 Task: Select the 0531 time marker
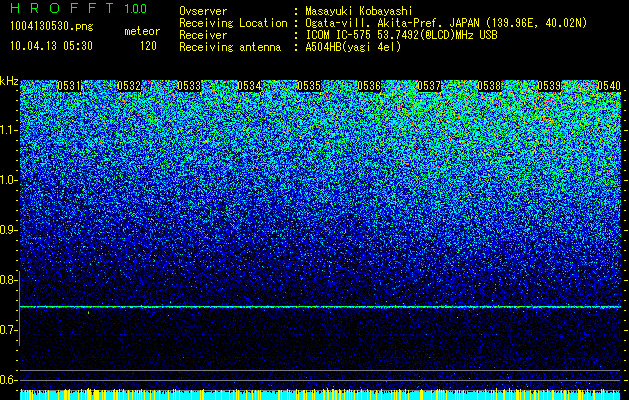(x=69, y=86)
